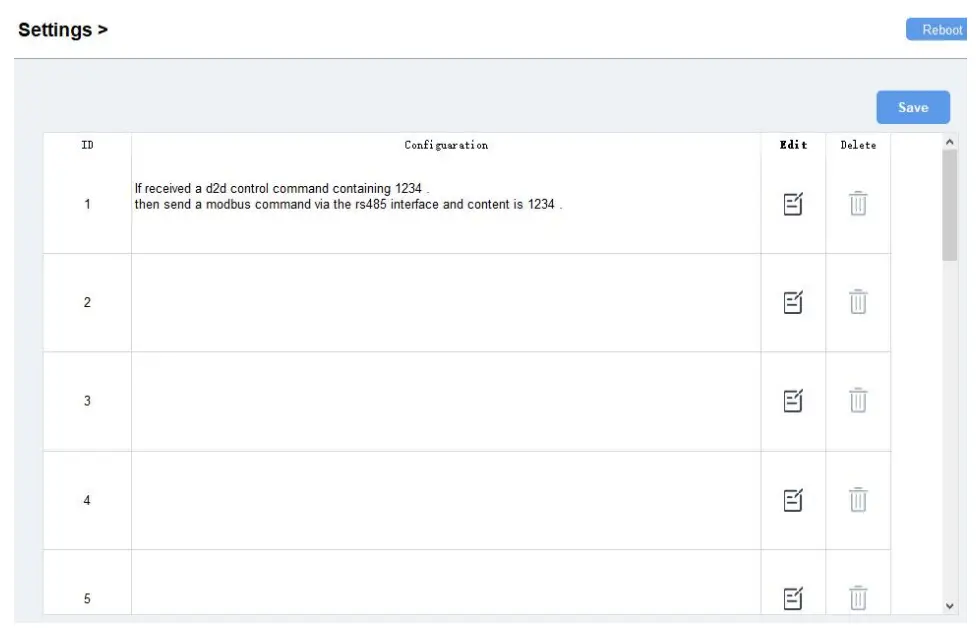Open editor for row 4
The image size is (977, 628).
click(x=793, y=500)
